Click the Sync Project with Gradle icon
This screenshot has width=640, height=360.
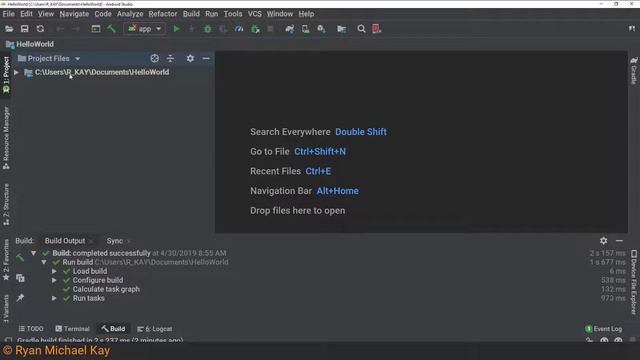(x=290, y=29)
